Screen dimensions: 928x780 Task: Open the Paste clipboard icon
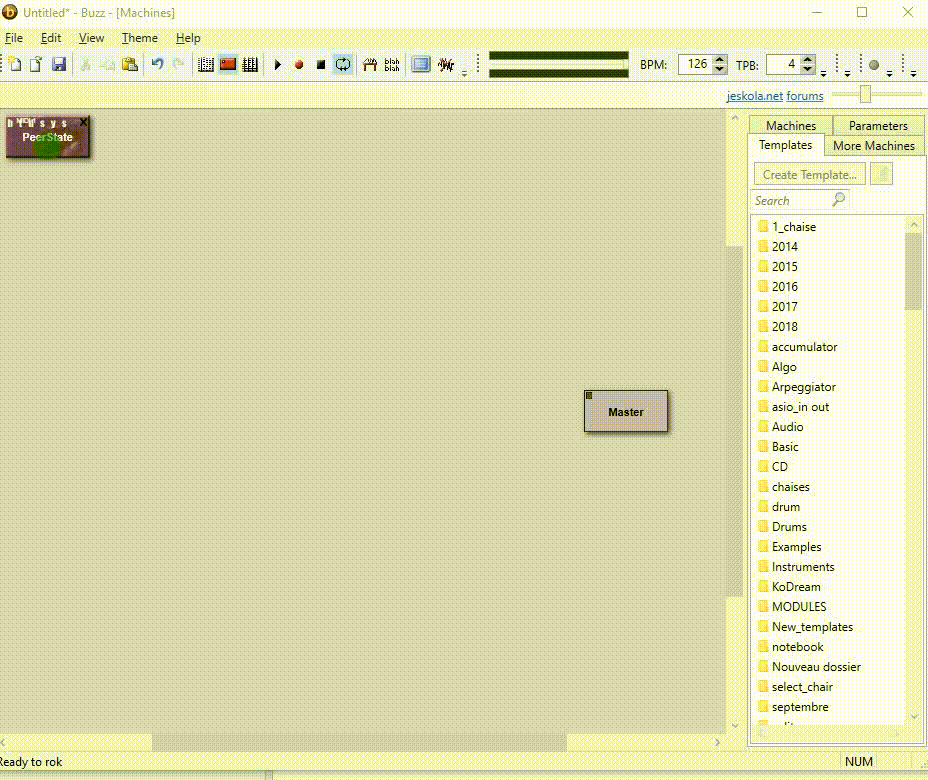(129, 65)
